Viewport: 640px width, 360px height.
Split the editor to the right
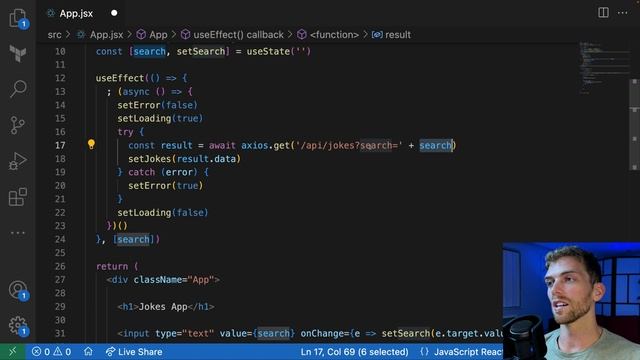tap(603, 13)
